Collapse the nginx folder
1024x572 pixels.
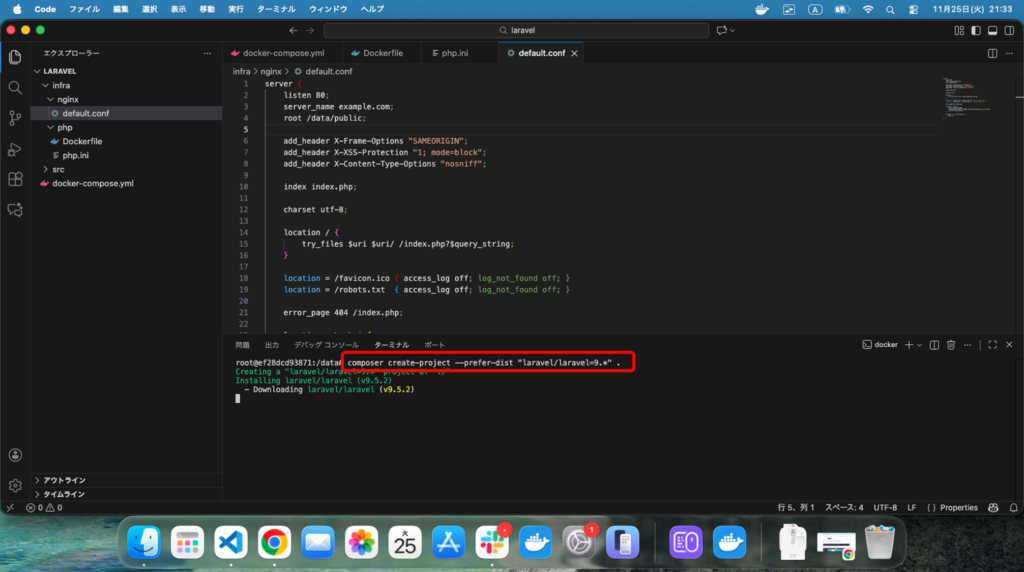click(67, 99)
